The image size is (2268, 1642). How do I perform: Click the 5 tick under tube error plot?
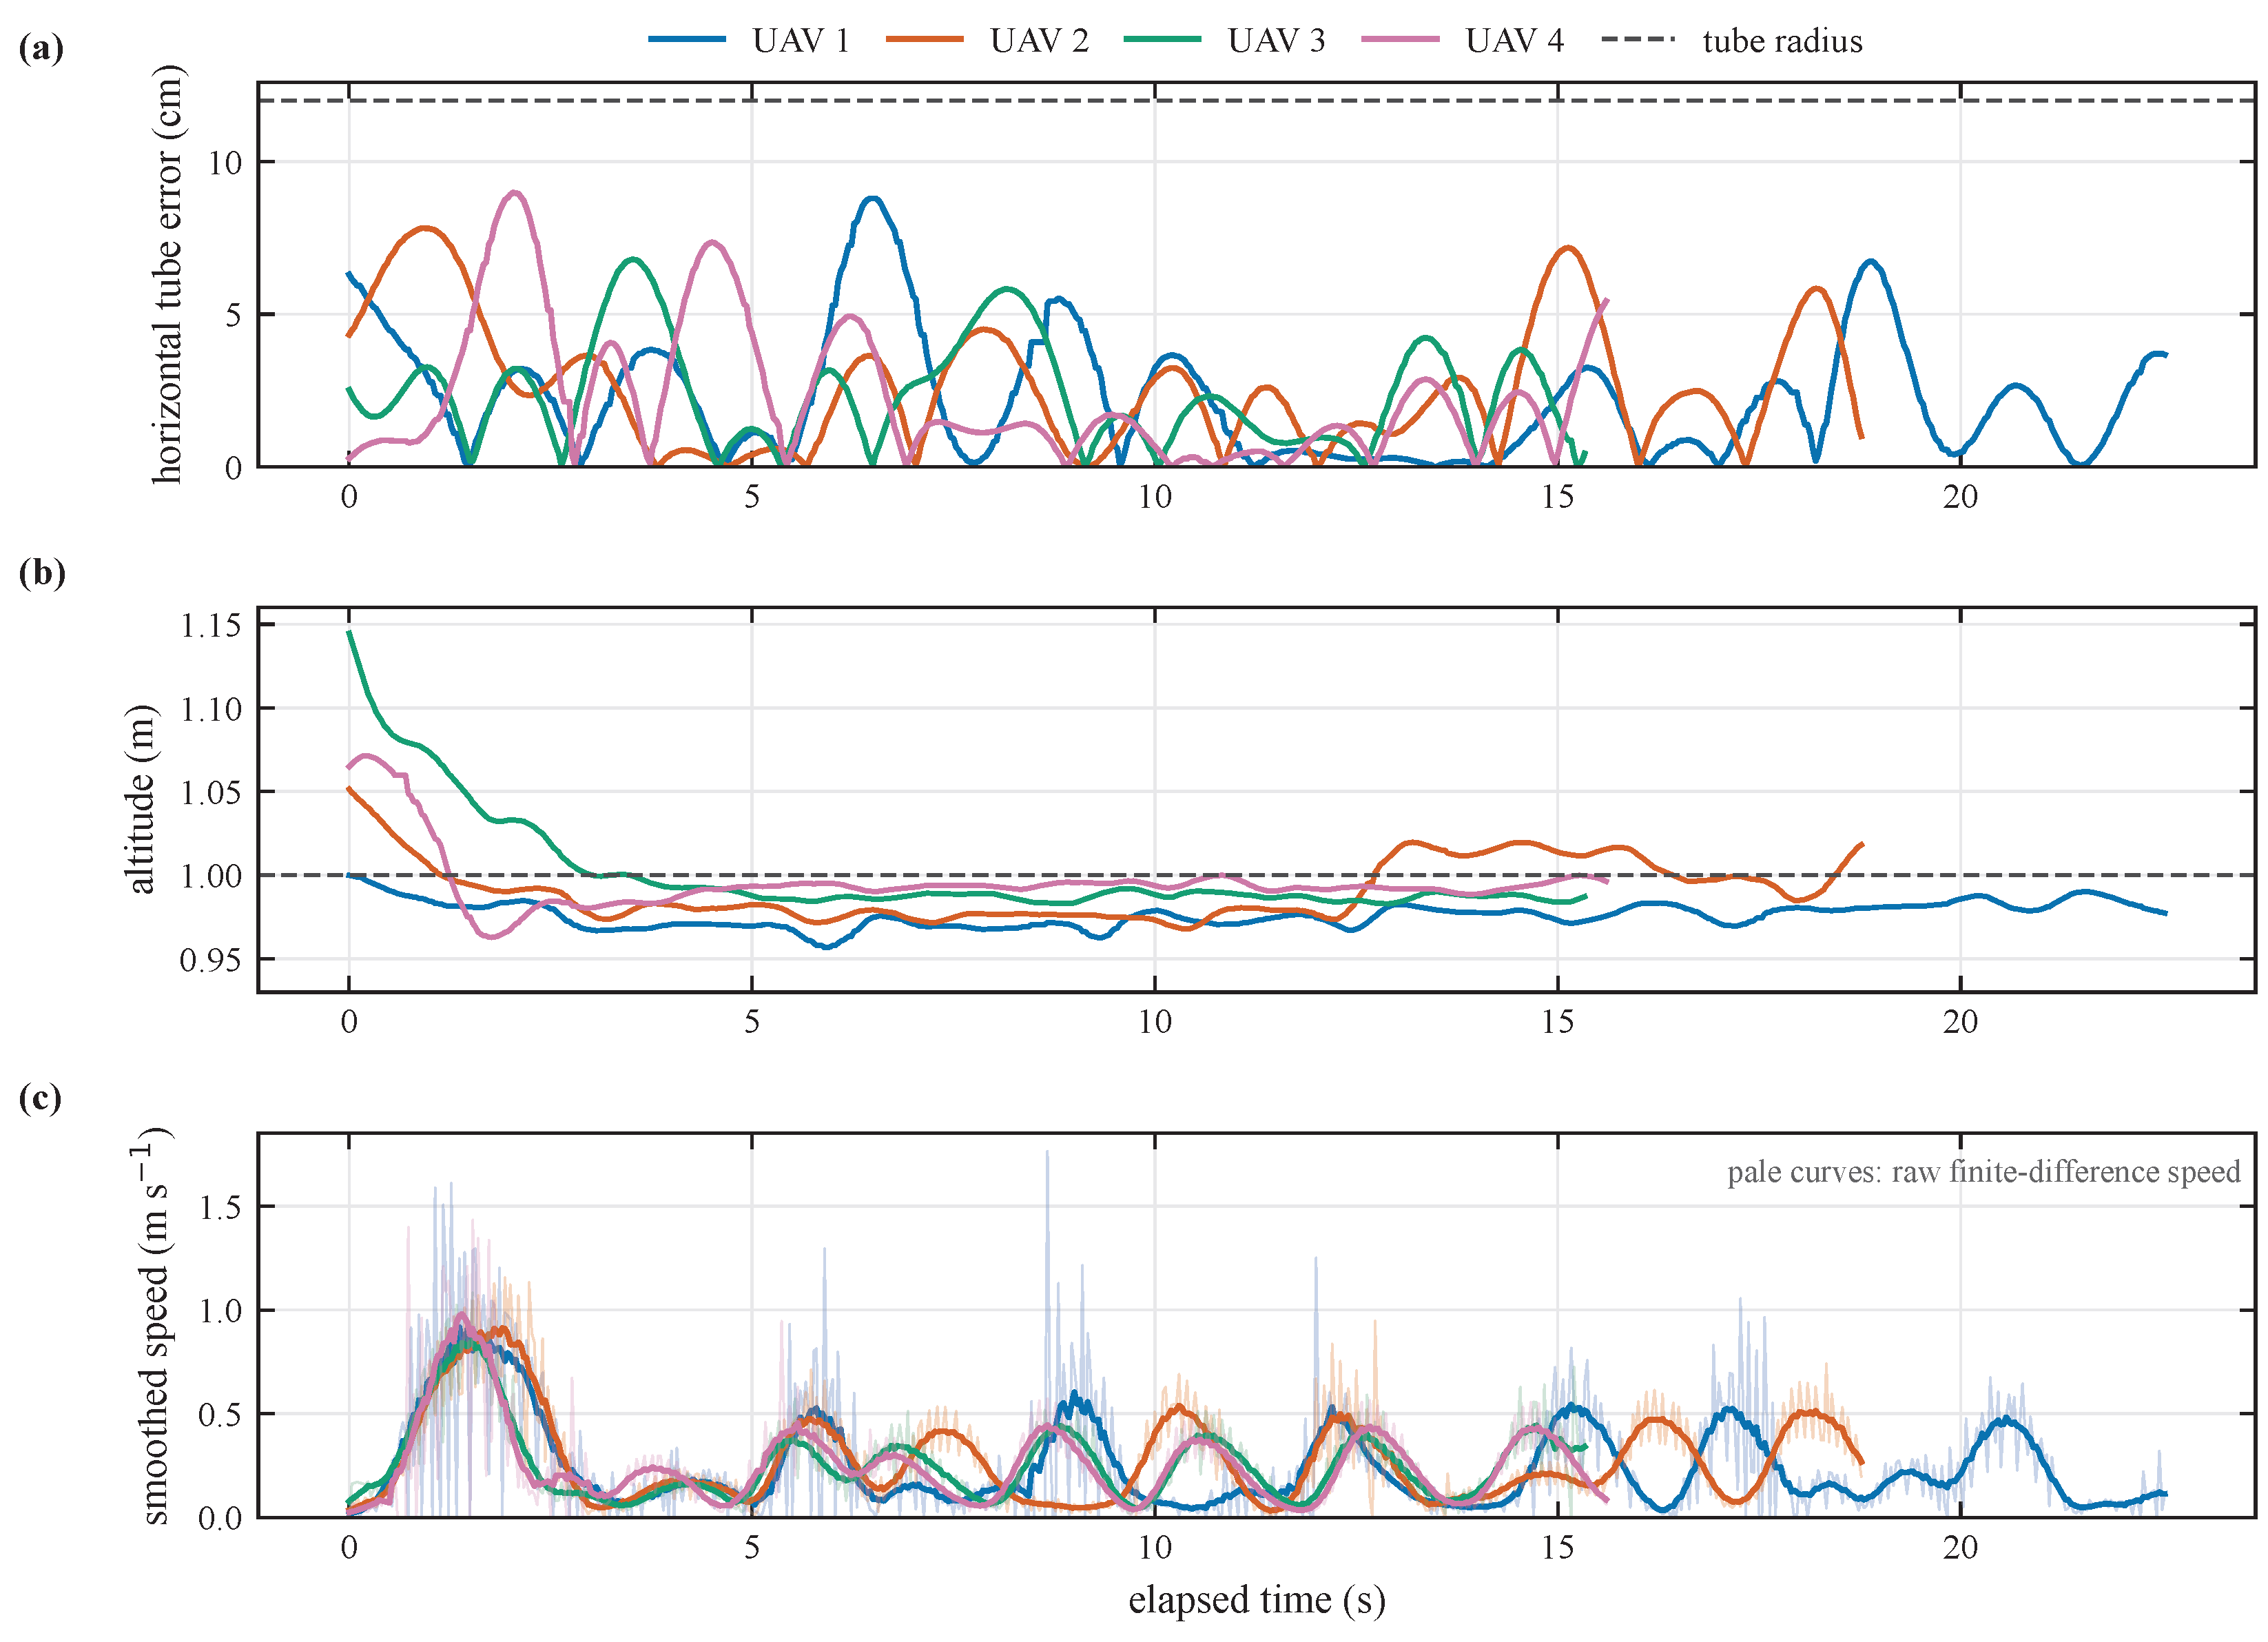click(752, 497)
